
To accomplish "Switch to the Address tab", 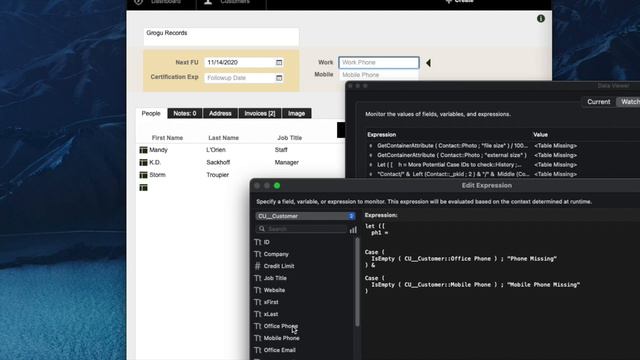I will coord(220,113).
